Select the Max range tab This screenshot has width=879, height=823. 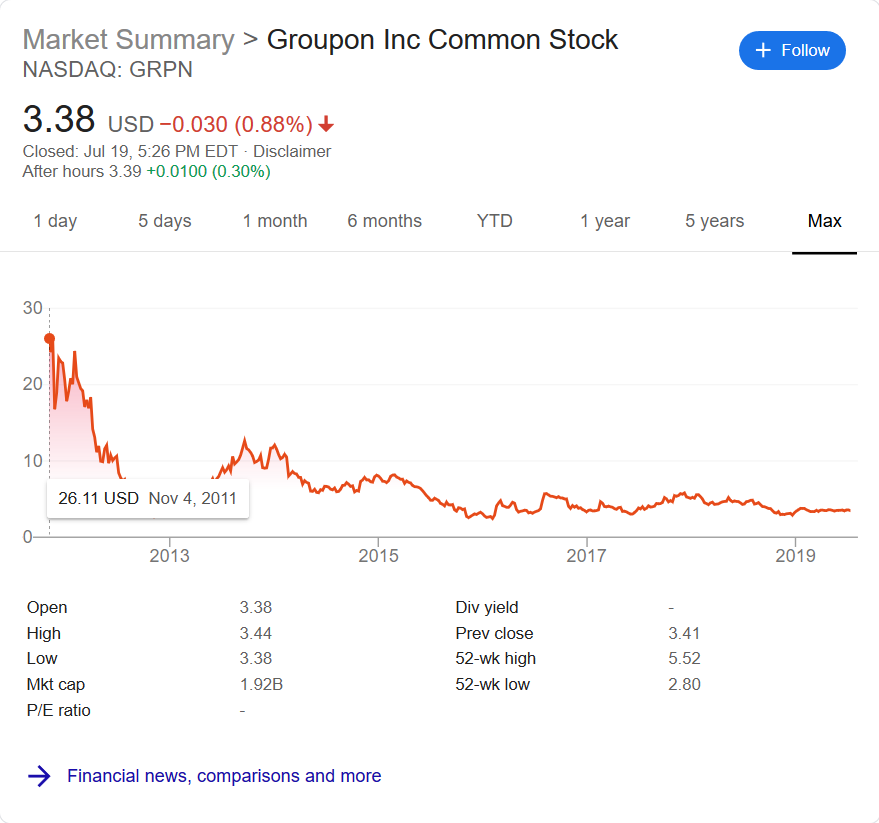point(824,221)
